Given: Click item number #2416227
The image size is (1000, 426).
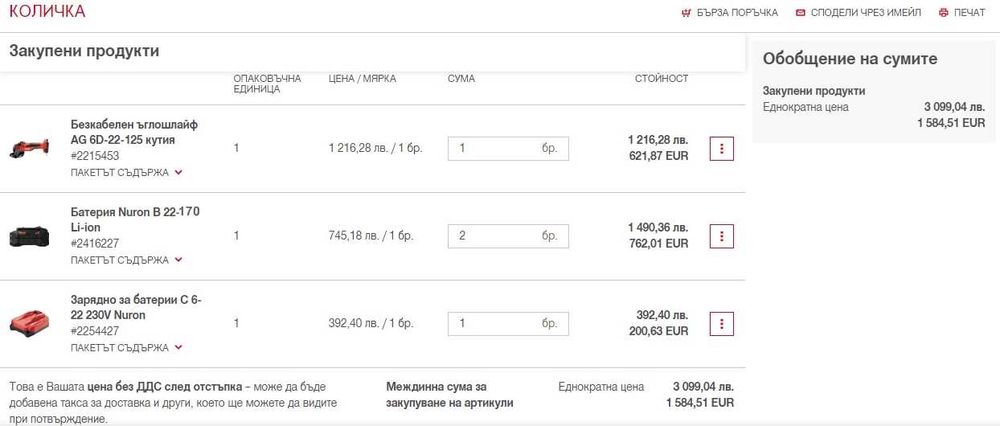Looking at the screenshot, I should pyautogui.click(x=94, y=244).
